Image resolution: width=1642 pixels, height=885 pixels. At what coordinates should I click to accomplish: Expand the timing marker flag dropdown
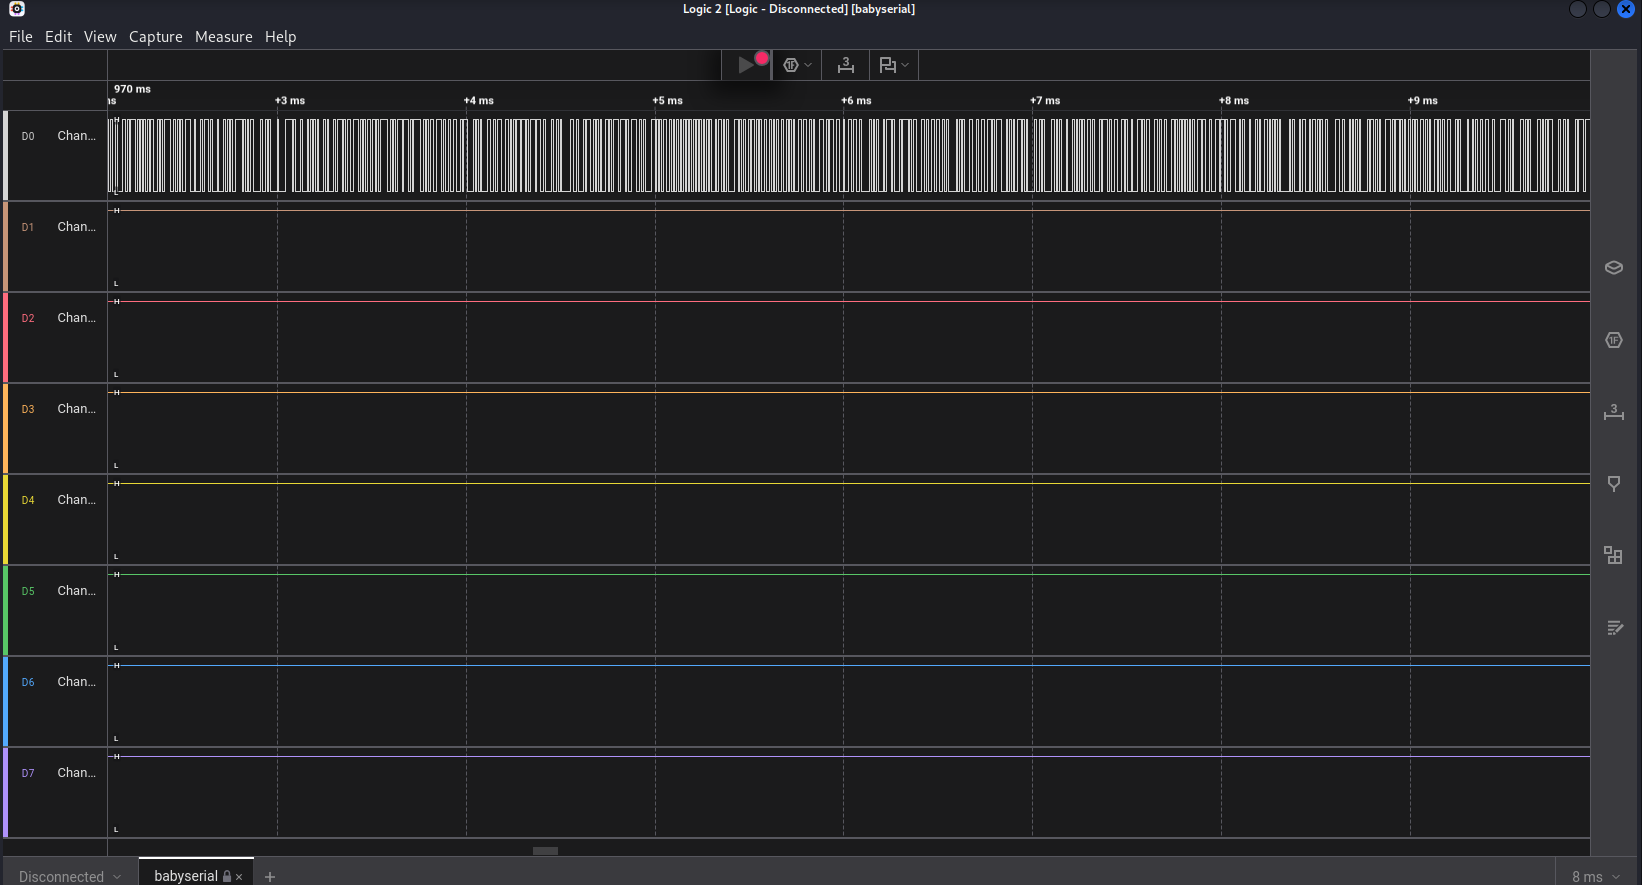click(x=905, y=65)
